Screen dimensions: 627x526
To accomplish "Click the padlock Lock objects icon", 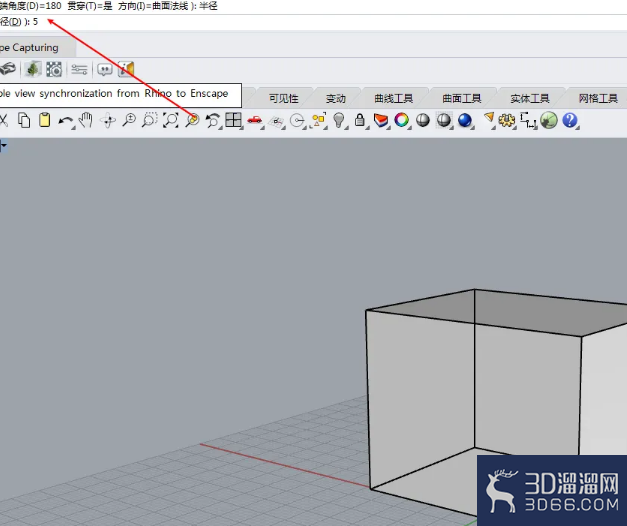I will coord(360,120).
